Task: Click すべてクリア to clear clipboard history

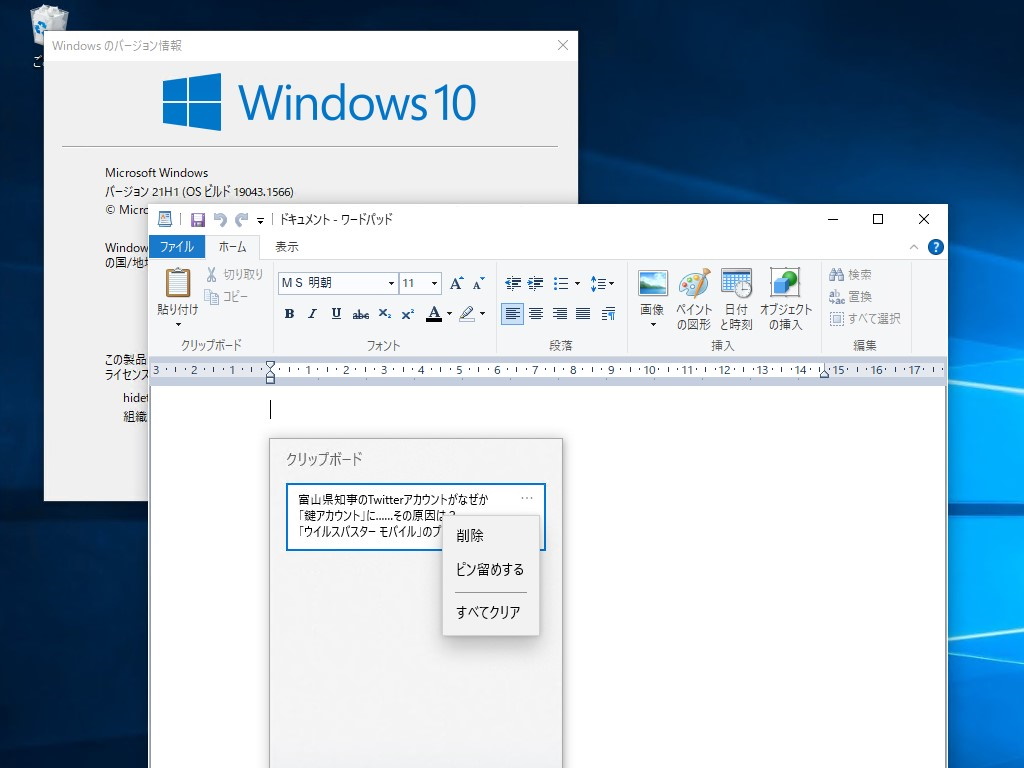Action: (x=489, y=612)
